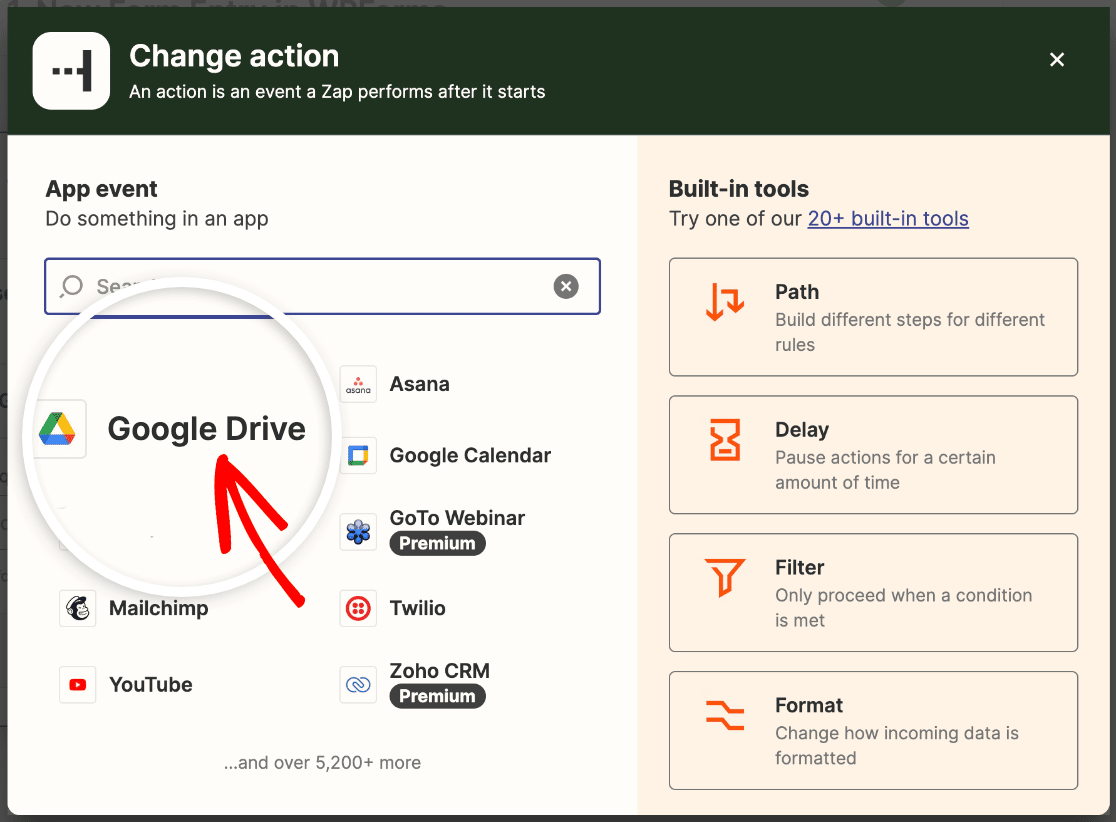Select YouTube from the app list
1116x822 pixels.
151,685
